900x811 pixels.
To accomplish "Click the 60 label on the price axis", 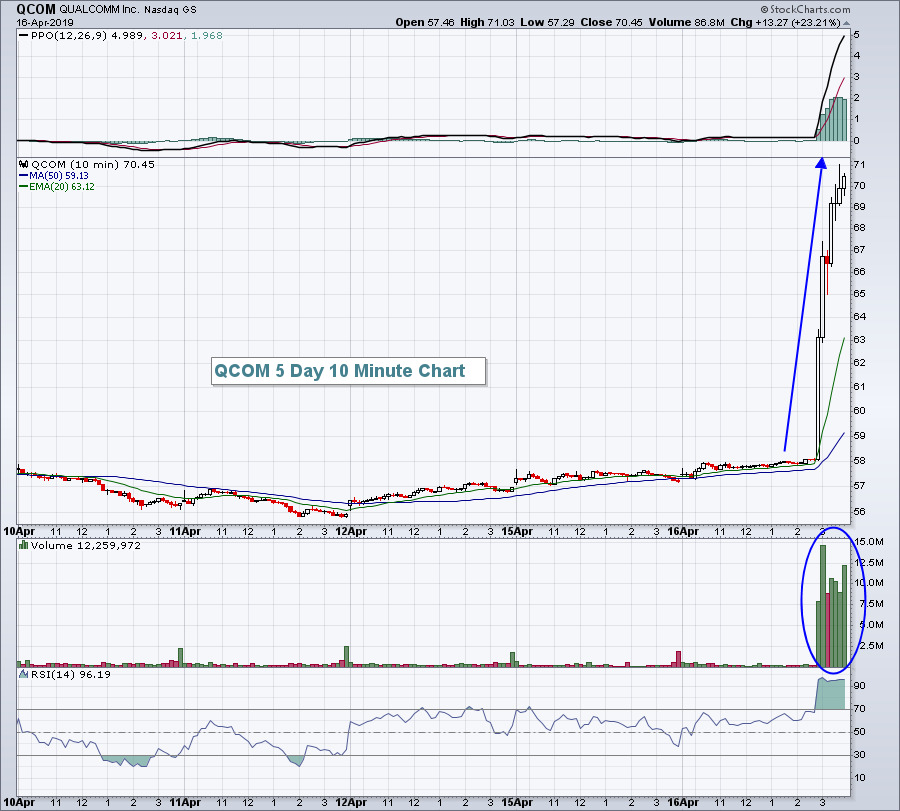I will [859, 410].
